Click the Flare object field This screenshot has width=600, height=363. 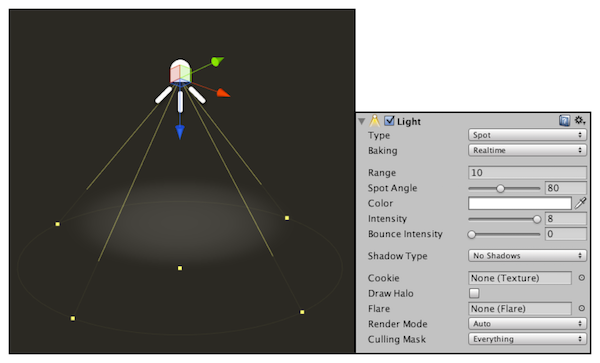click(520, 309)
